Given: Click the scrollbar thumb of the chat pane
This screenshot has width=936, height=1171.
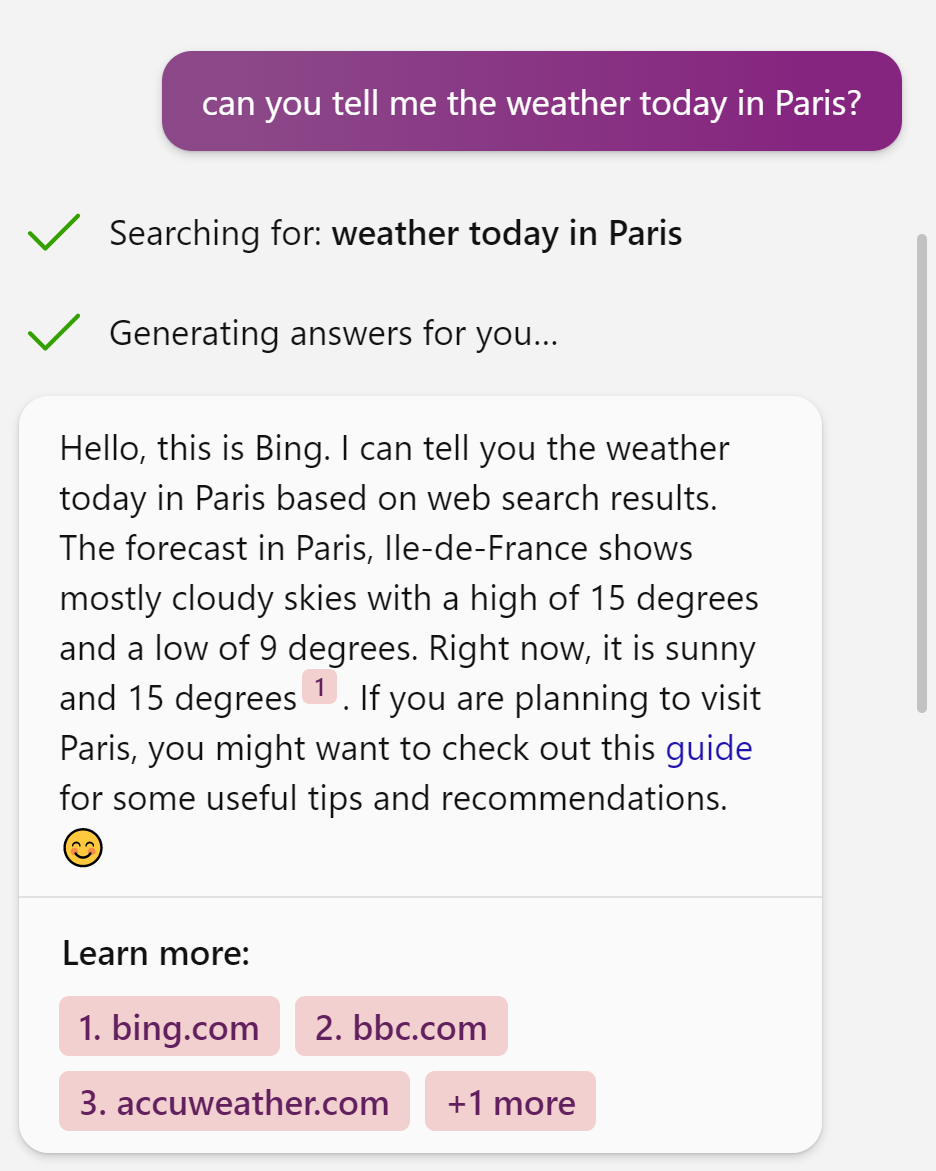Looking at the screenshot, I should coord(922,473).
